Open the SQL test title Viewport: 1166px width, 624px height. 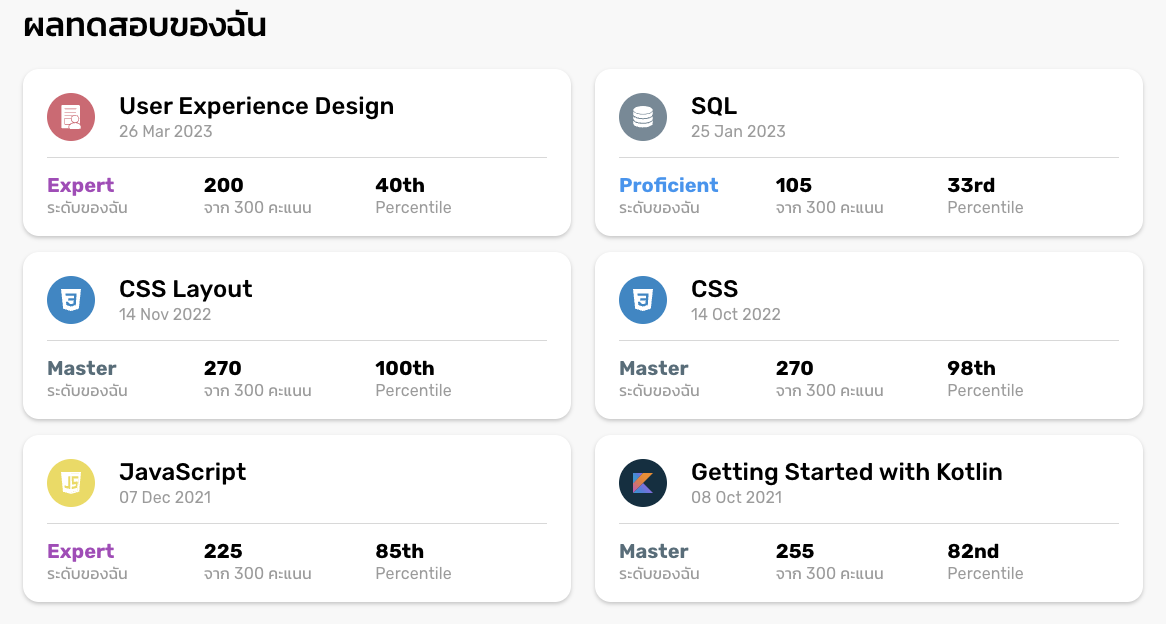click(714, 106)
